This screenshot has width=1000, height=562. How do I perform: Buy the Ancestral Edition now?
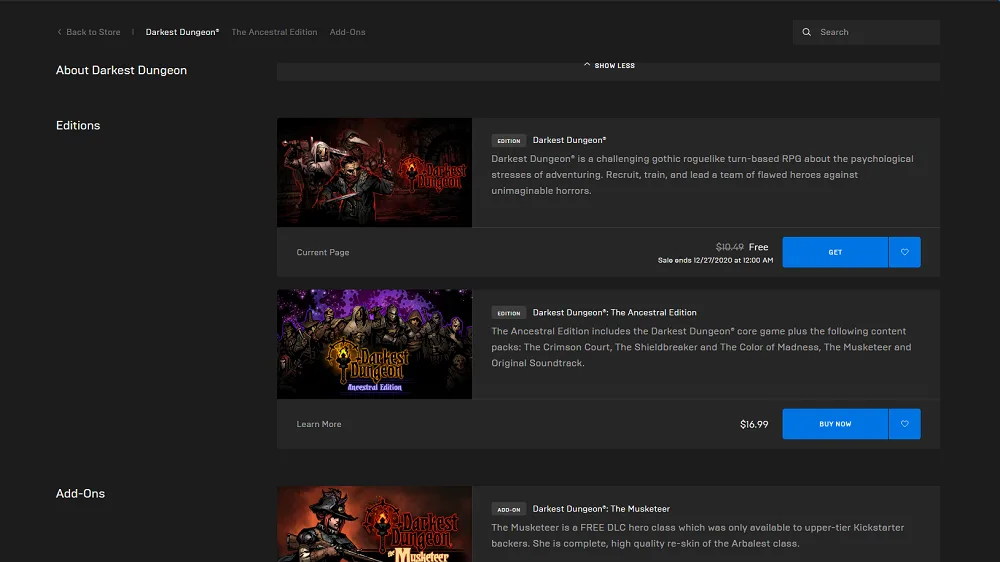point(835,424)
